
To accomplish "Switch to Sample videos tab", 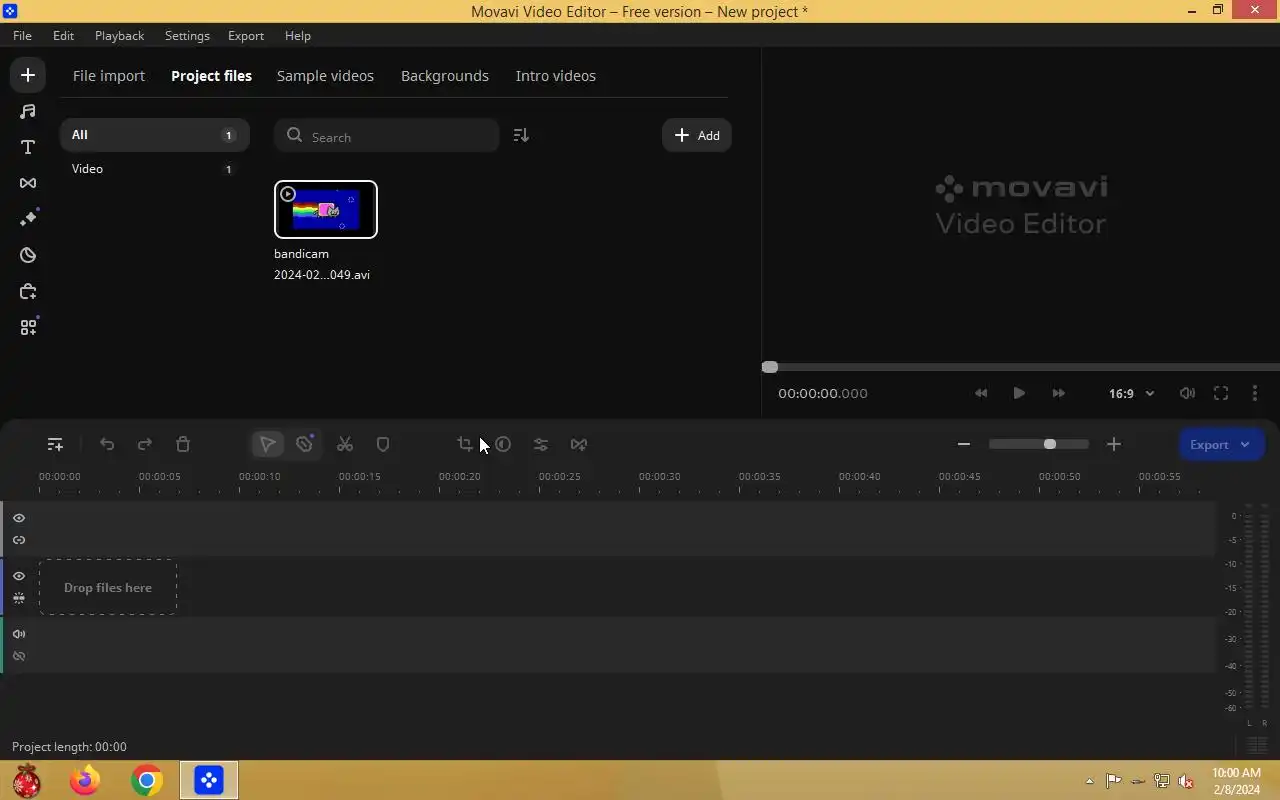I will [x=325, y=76].
